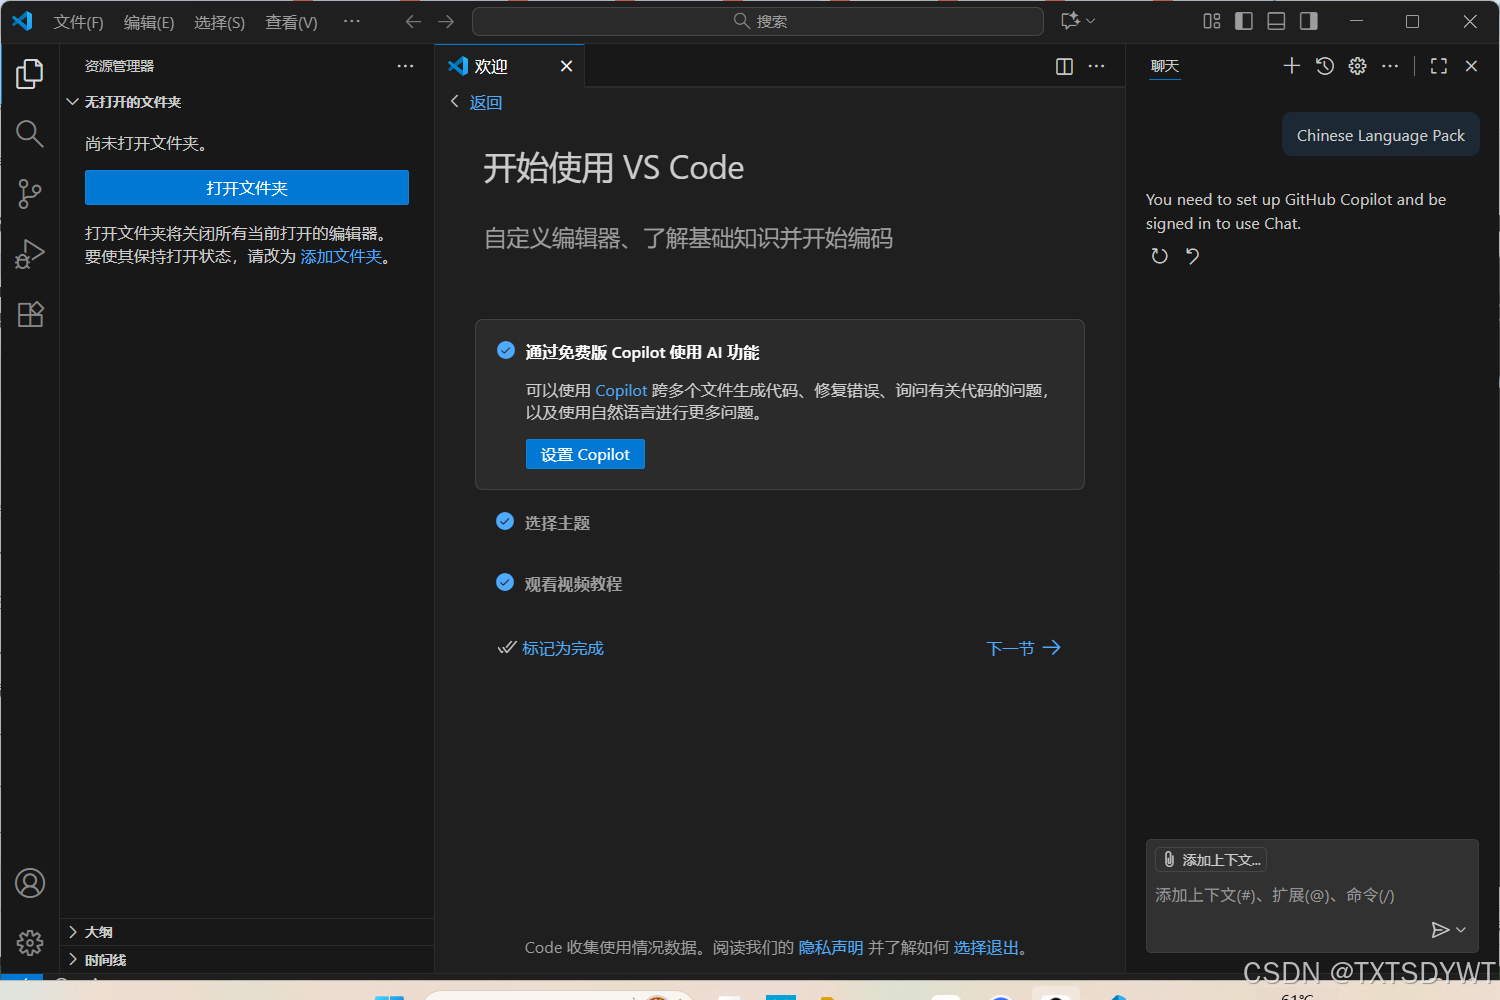This screenshot has height=1000, width=1500.
Task: Open chat settings gear
Action: coord(1357,66)
